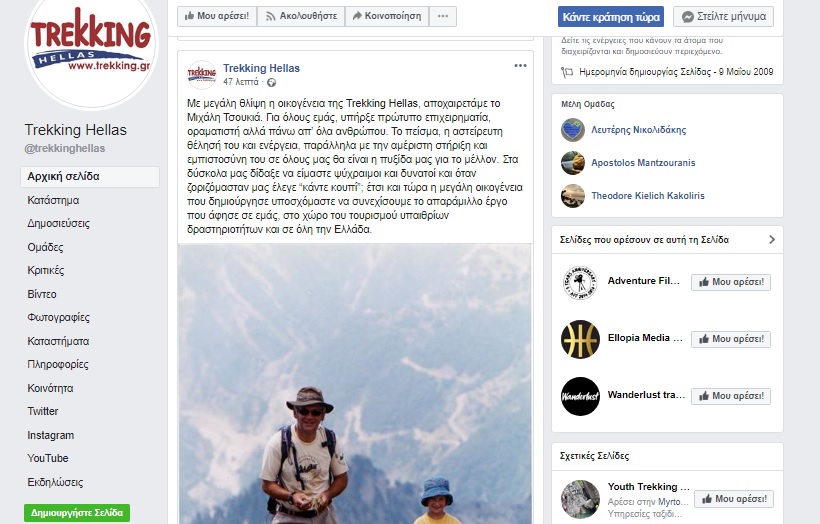Open the post options three-dot menu
820x524 pixels.
[x=520, y=65]
